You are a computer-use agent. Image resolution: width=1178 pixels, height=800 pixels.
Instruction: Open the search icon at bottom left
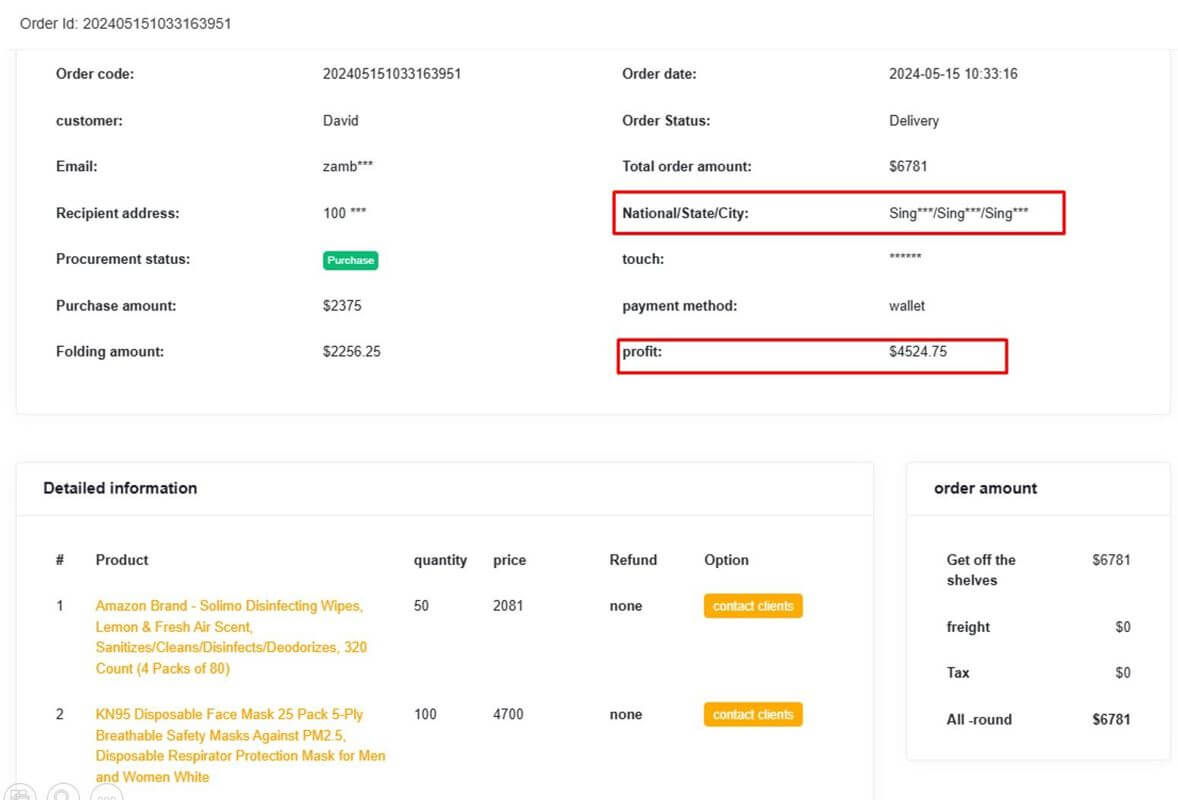coord(64,793)
